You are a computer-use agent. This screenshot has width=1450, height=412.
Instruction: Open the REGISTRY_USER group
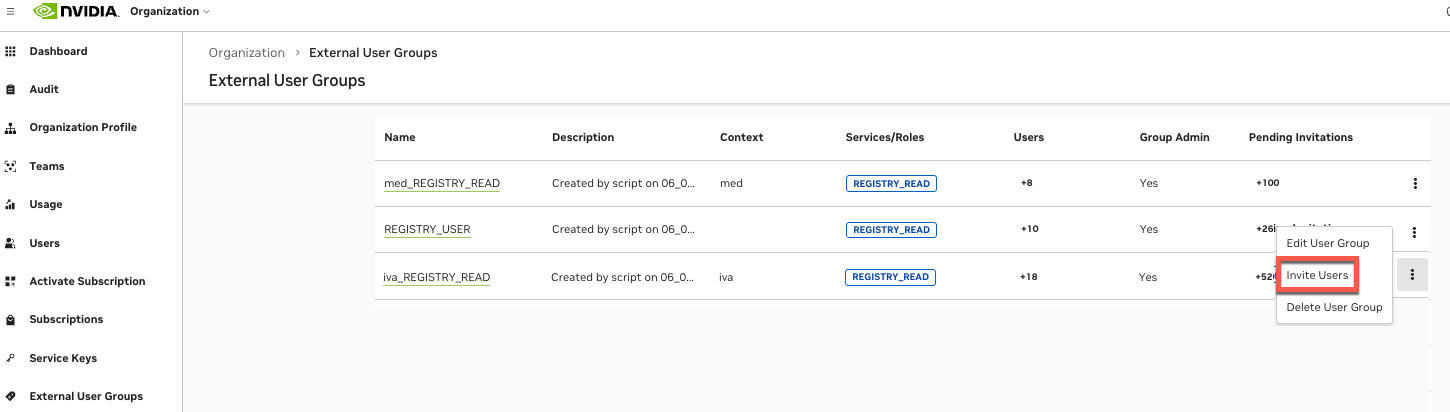pyautogui.click(x=427, y=229)
